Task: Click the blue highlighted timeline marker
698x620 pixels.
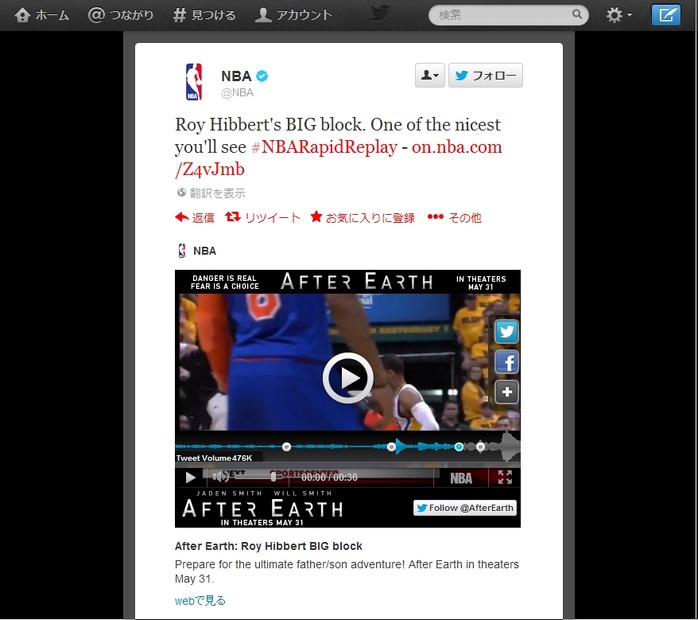Action: (x=459, y=446)
